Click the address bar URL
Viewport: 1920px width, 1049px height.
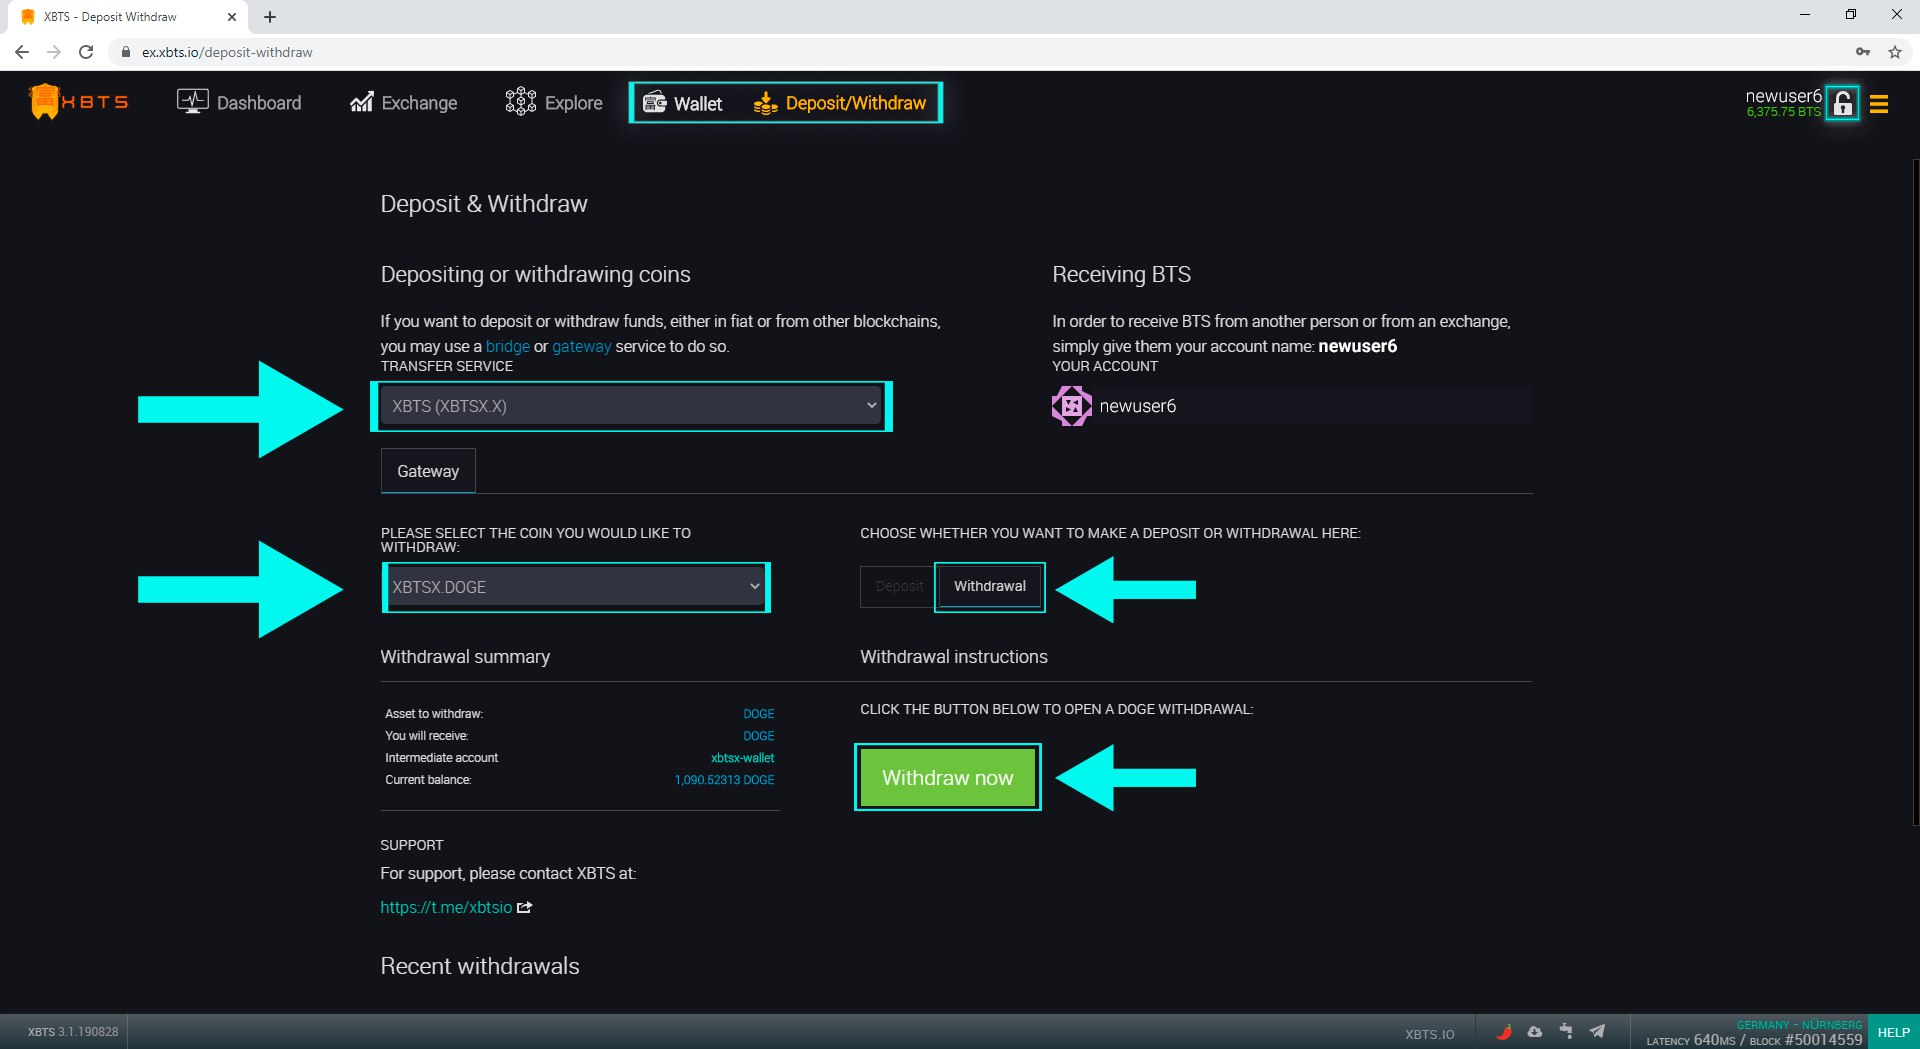click(x=227, y=52)
